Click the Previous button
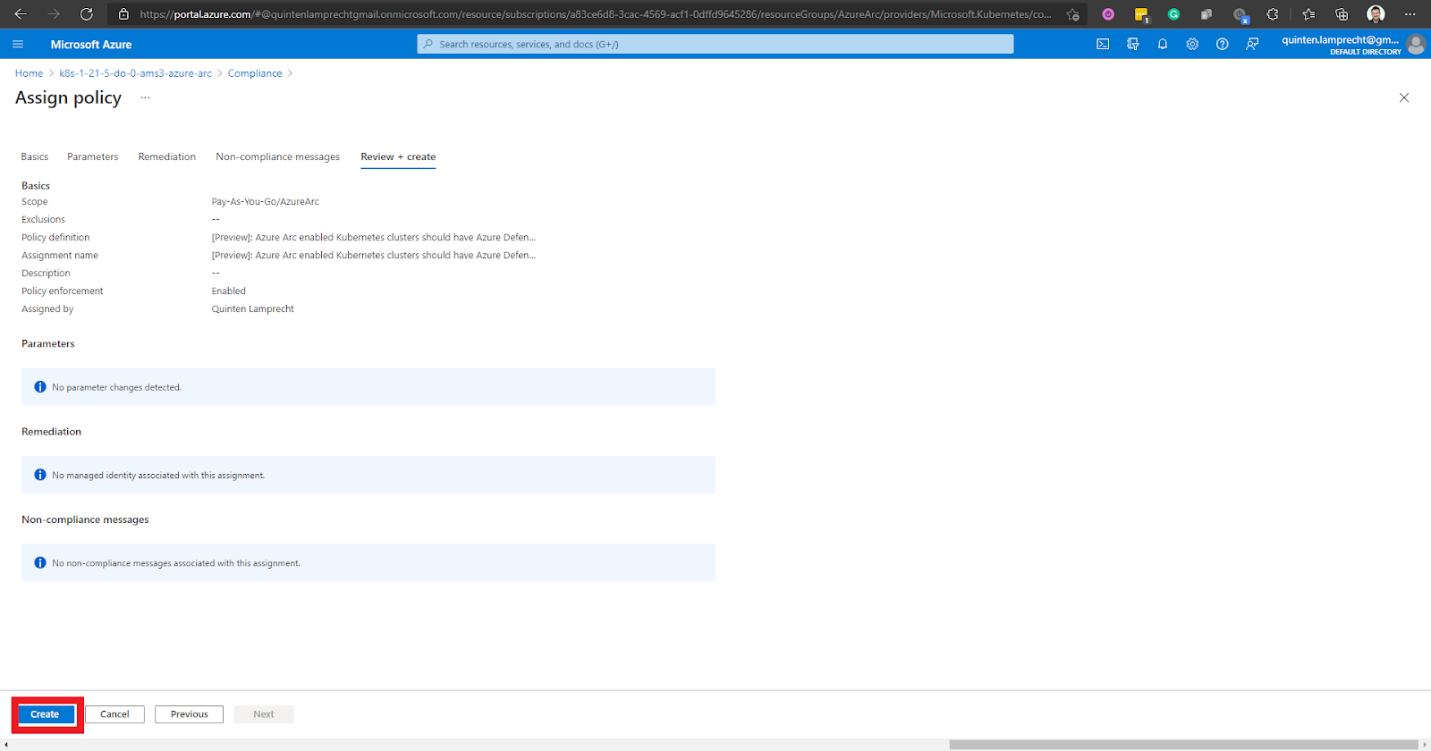 (x=189, y=714)
